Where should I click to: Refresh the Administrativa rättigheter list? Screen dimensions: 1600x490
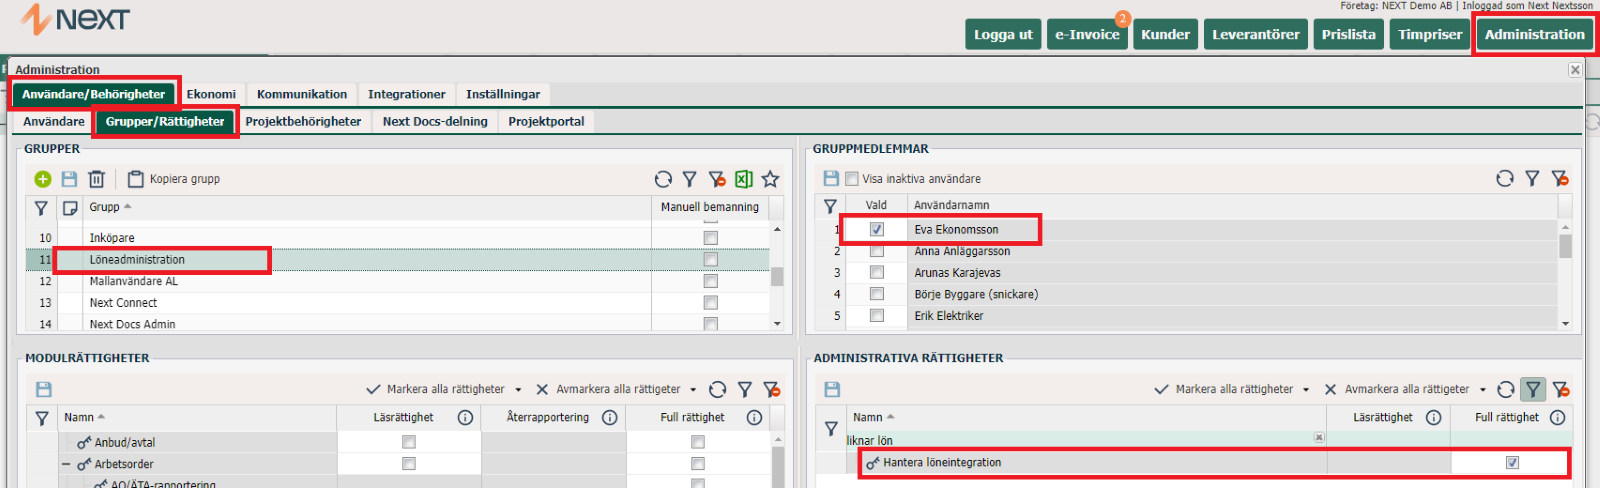click(x=1506, y=389)
